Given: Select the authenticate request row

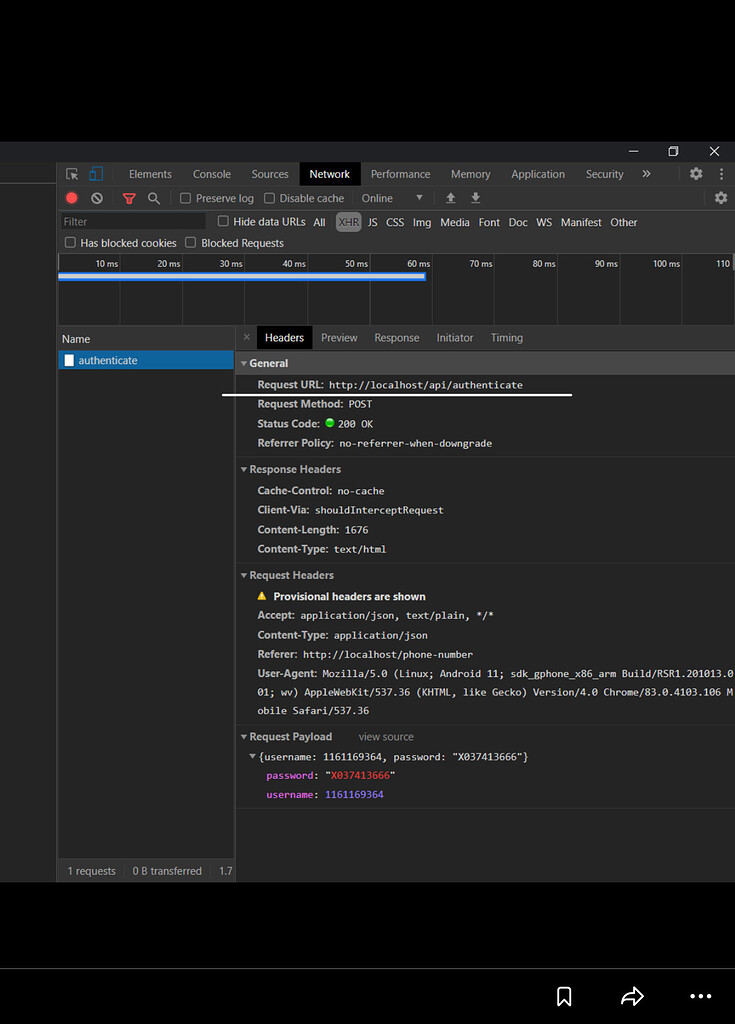Looking at the screenshot, I should [146, 360].
